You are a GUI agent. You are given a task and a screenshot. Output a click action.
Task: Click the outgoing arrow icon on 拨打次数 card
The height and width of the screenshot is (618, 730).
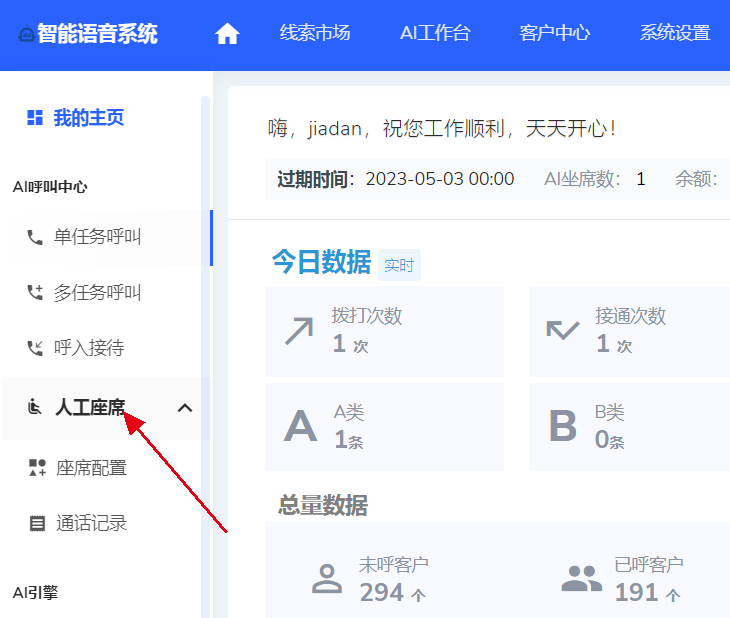point(299,331)
